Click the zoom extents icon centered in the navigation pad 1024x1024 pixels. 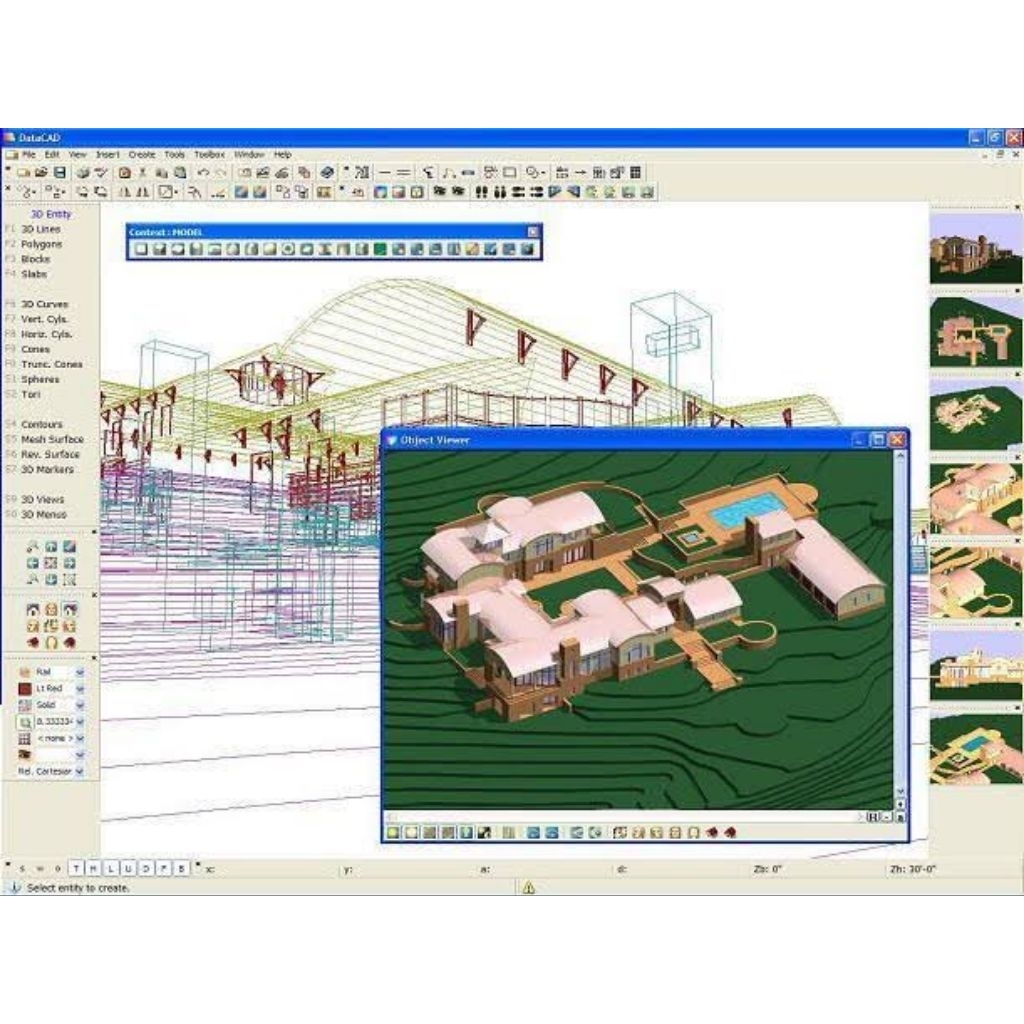[51, 563]
